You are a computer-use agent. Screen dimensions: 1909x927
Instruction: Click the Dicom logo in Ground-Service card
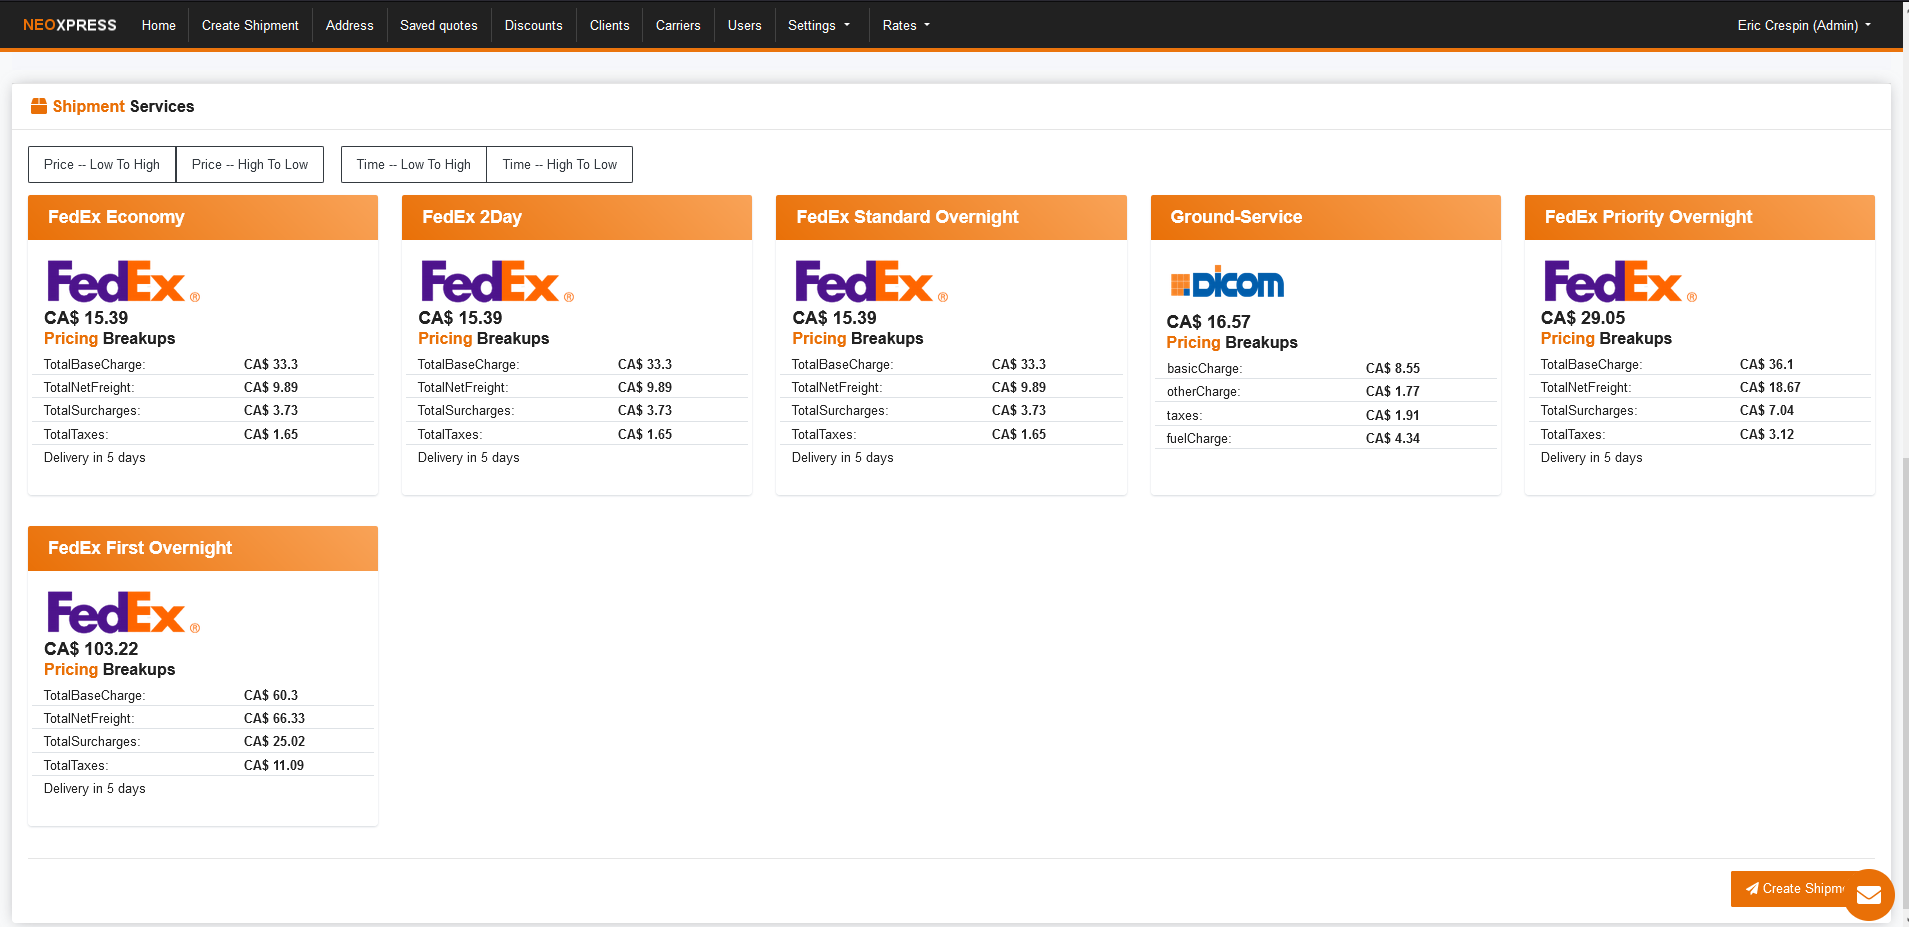pos(1227,283)
